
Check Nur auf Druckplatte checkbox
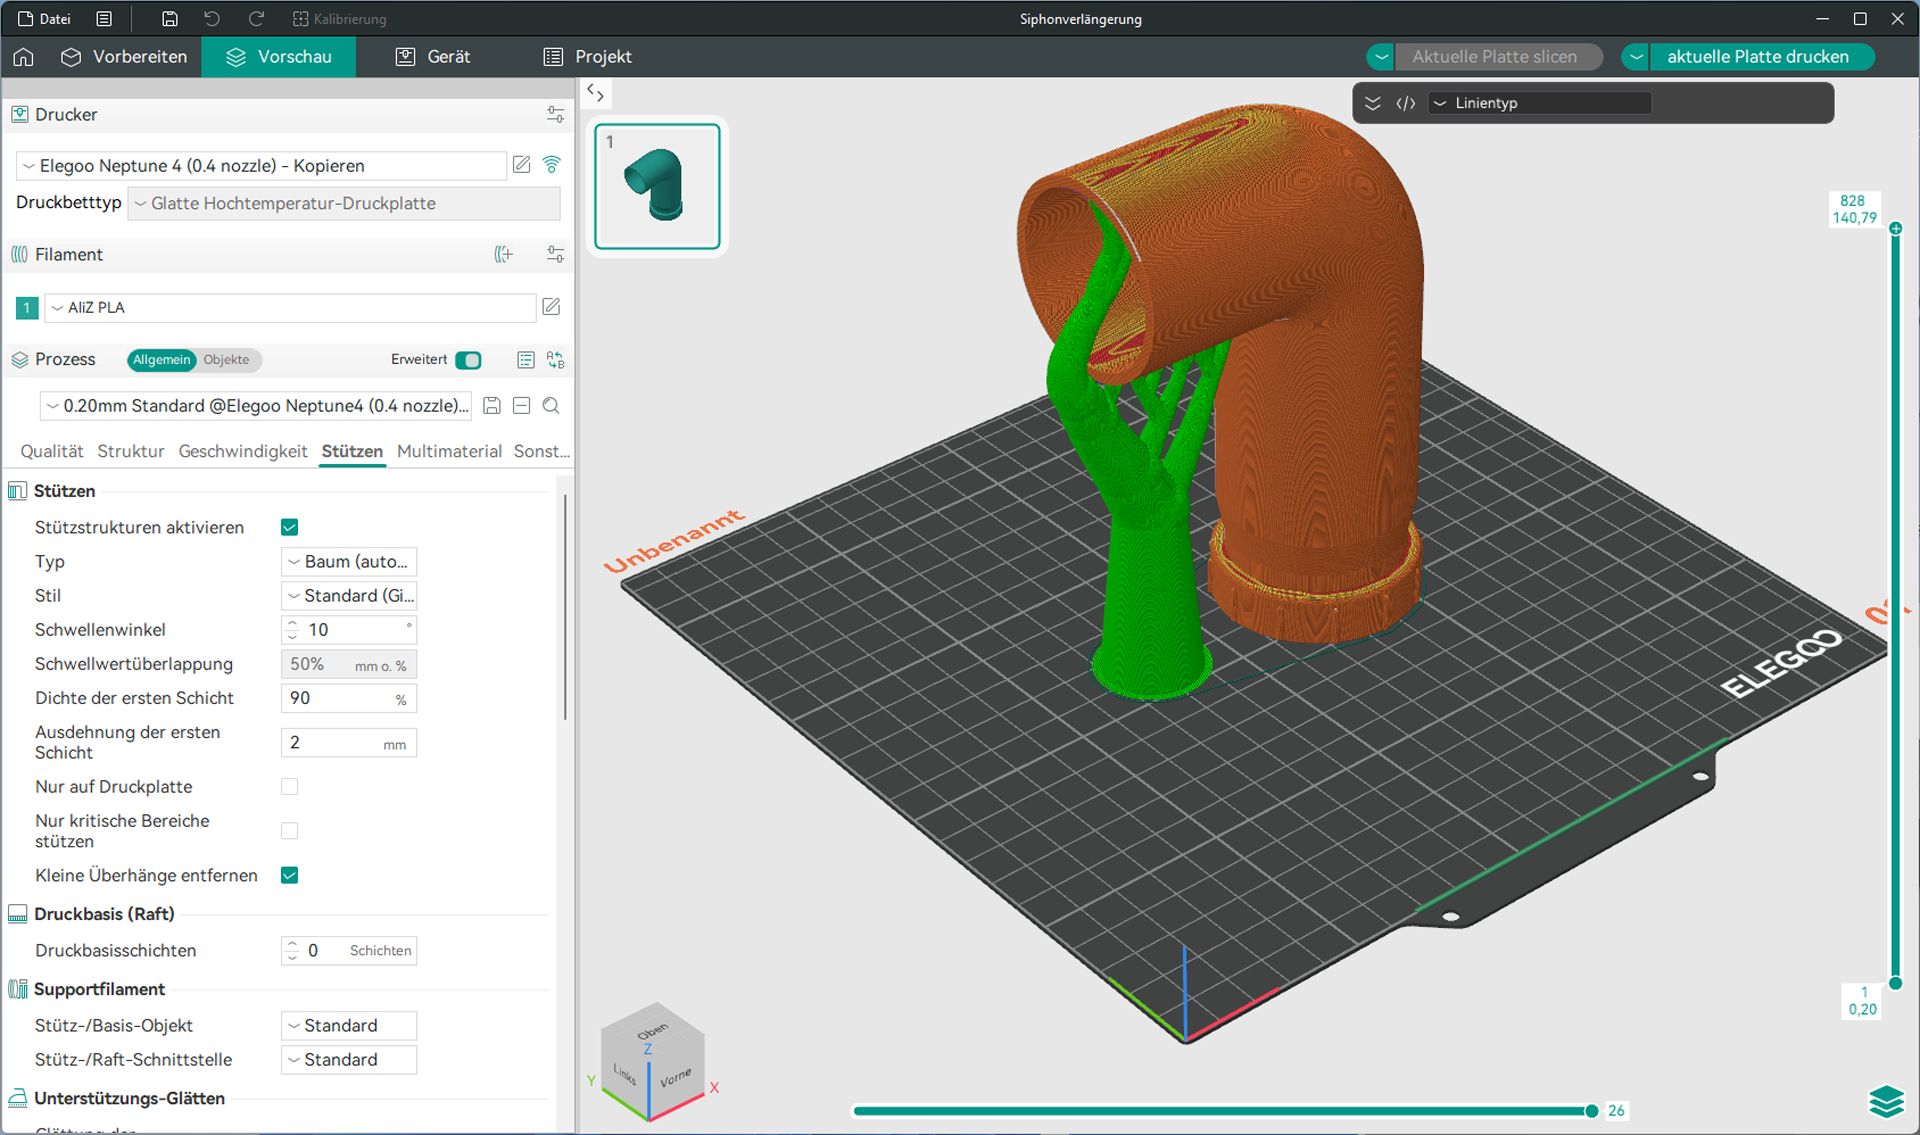click(290, 787)
